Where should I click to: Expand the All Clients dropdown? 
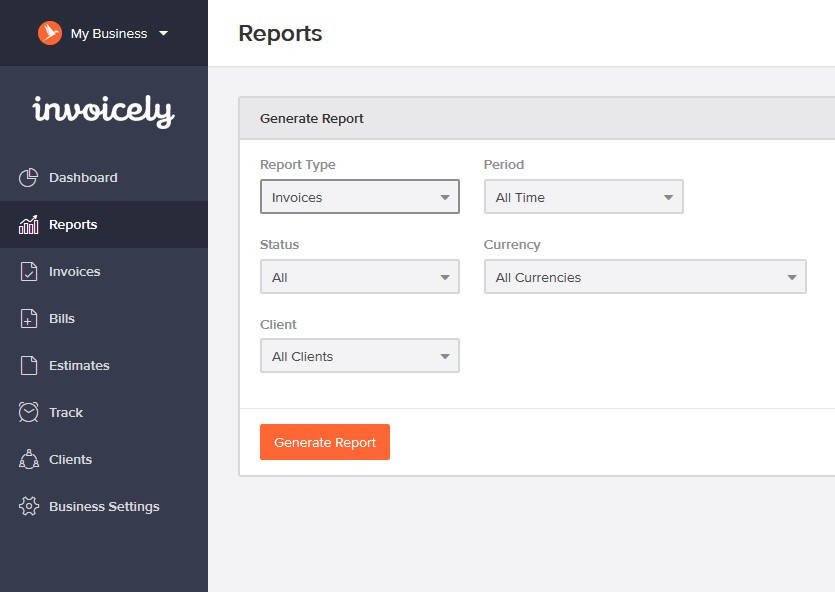[359, 356]
